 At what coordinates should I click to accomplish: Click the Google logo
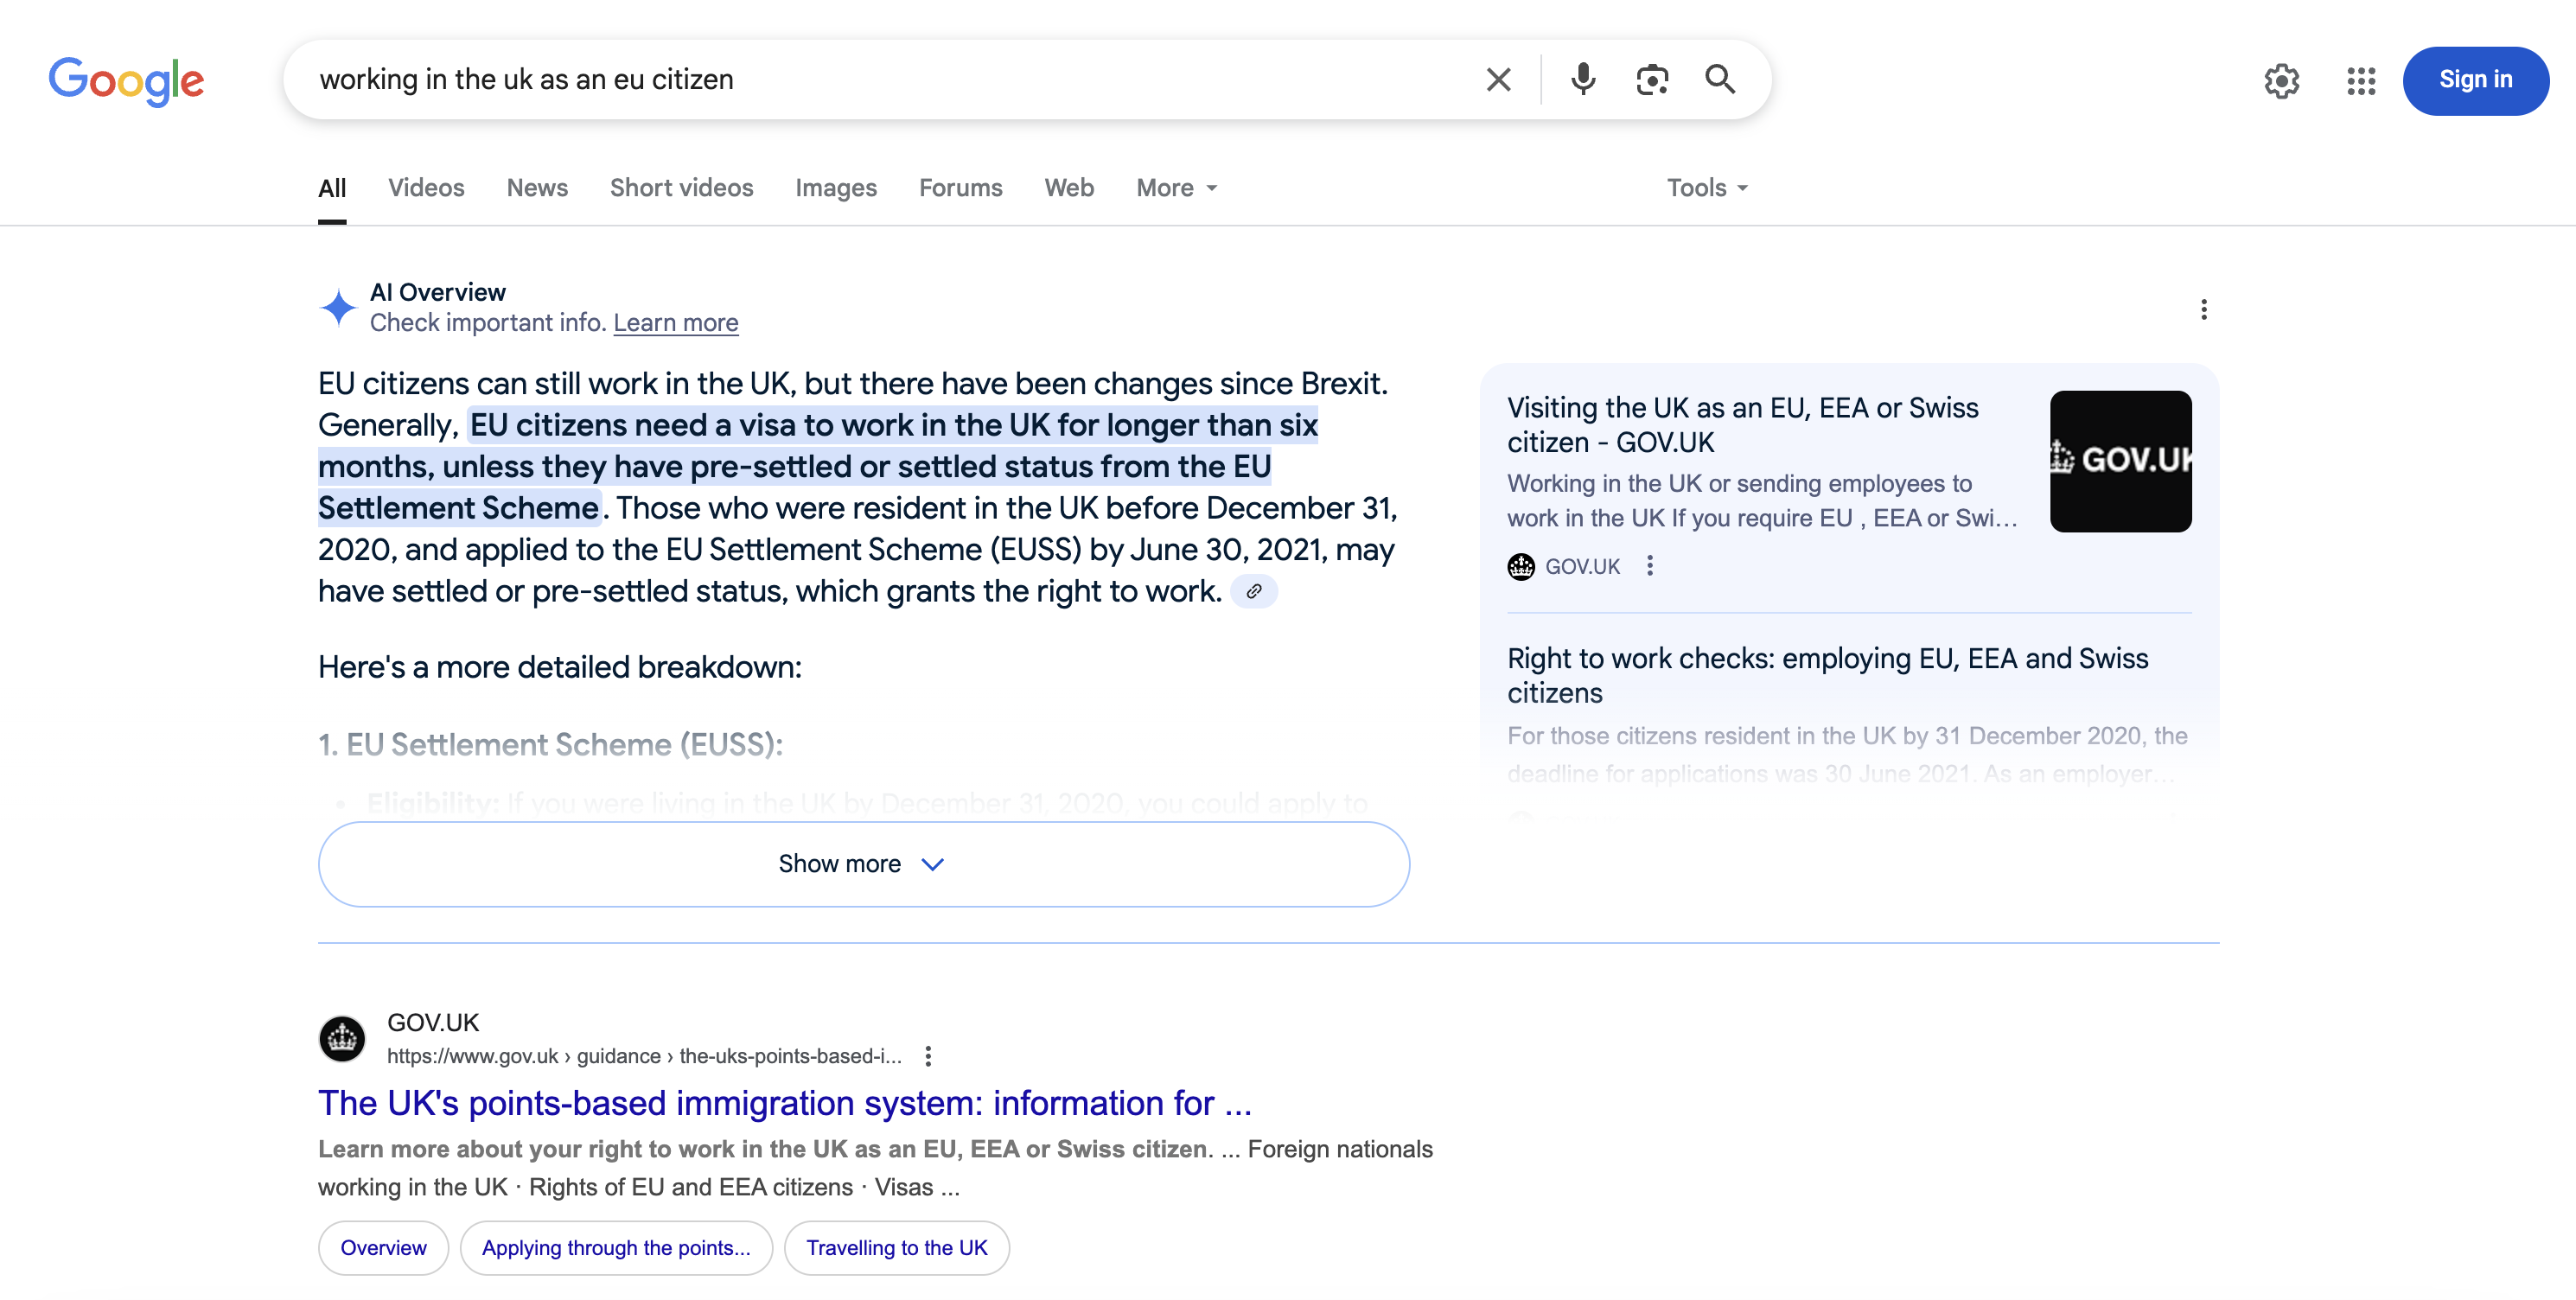[x=126, y=80]
